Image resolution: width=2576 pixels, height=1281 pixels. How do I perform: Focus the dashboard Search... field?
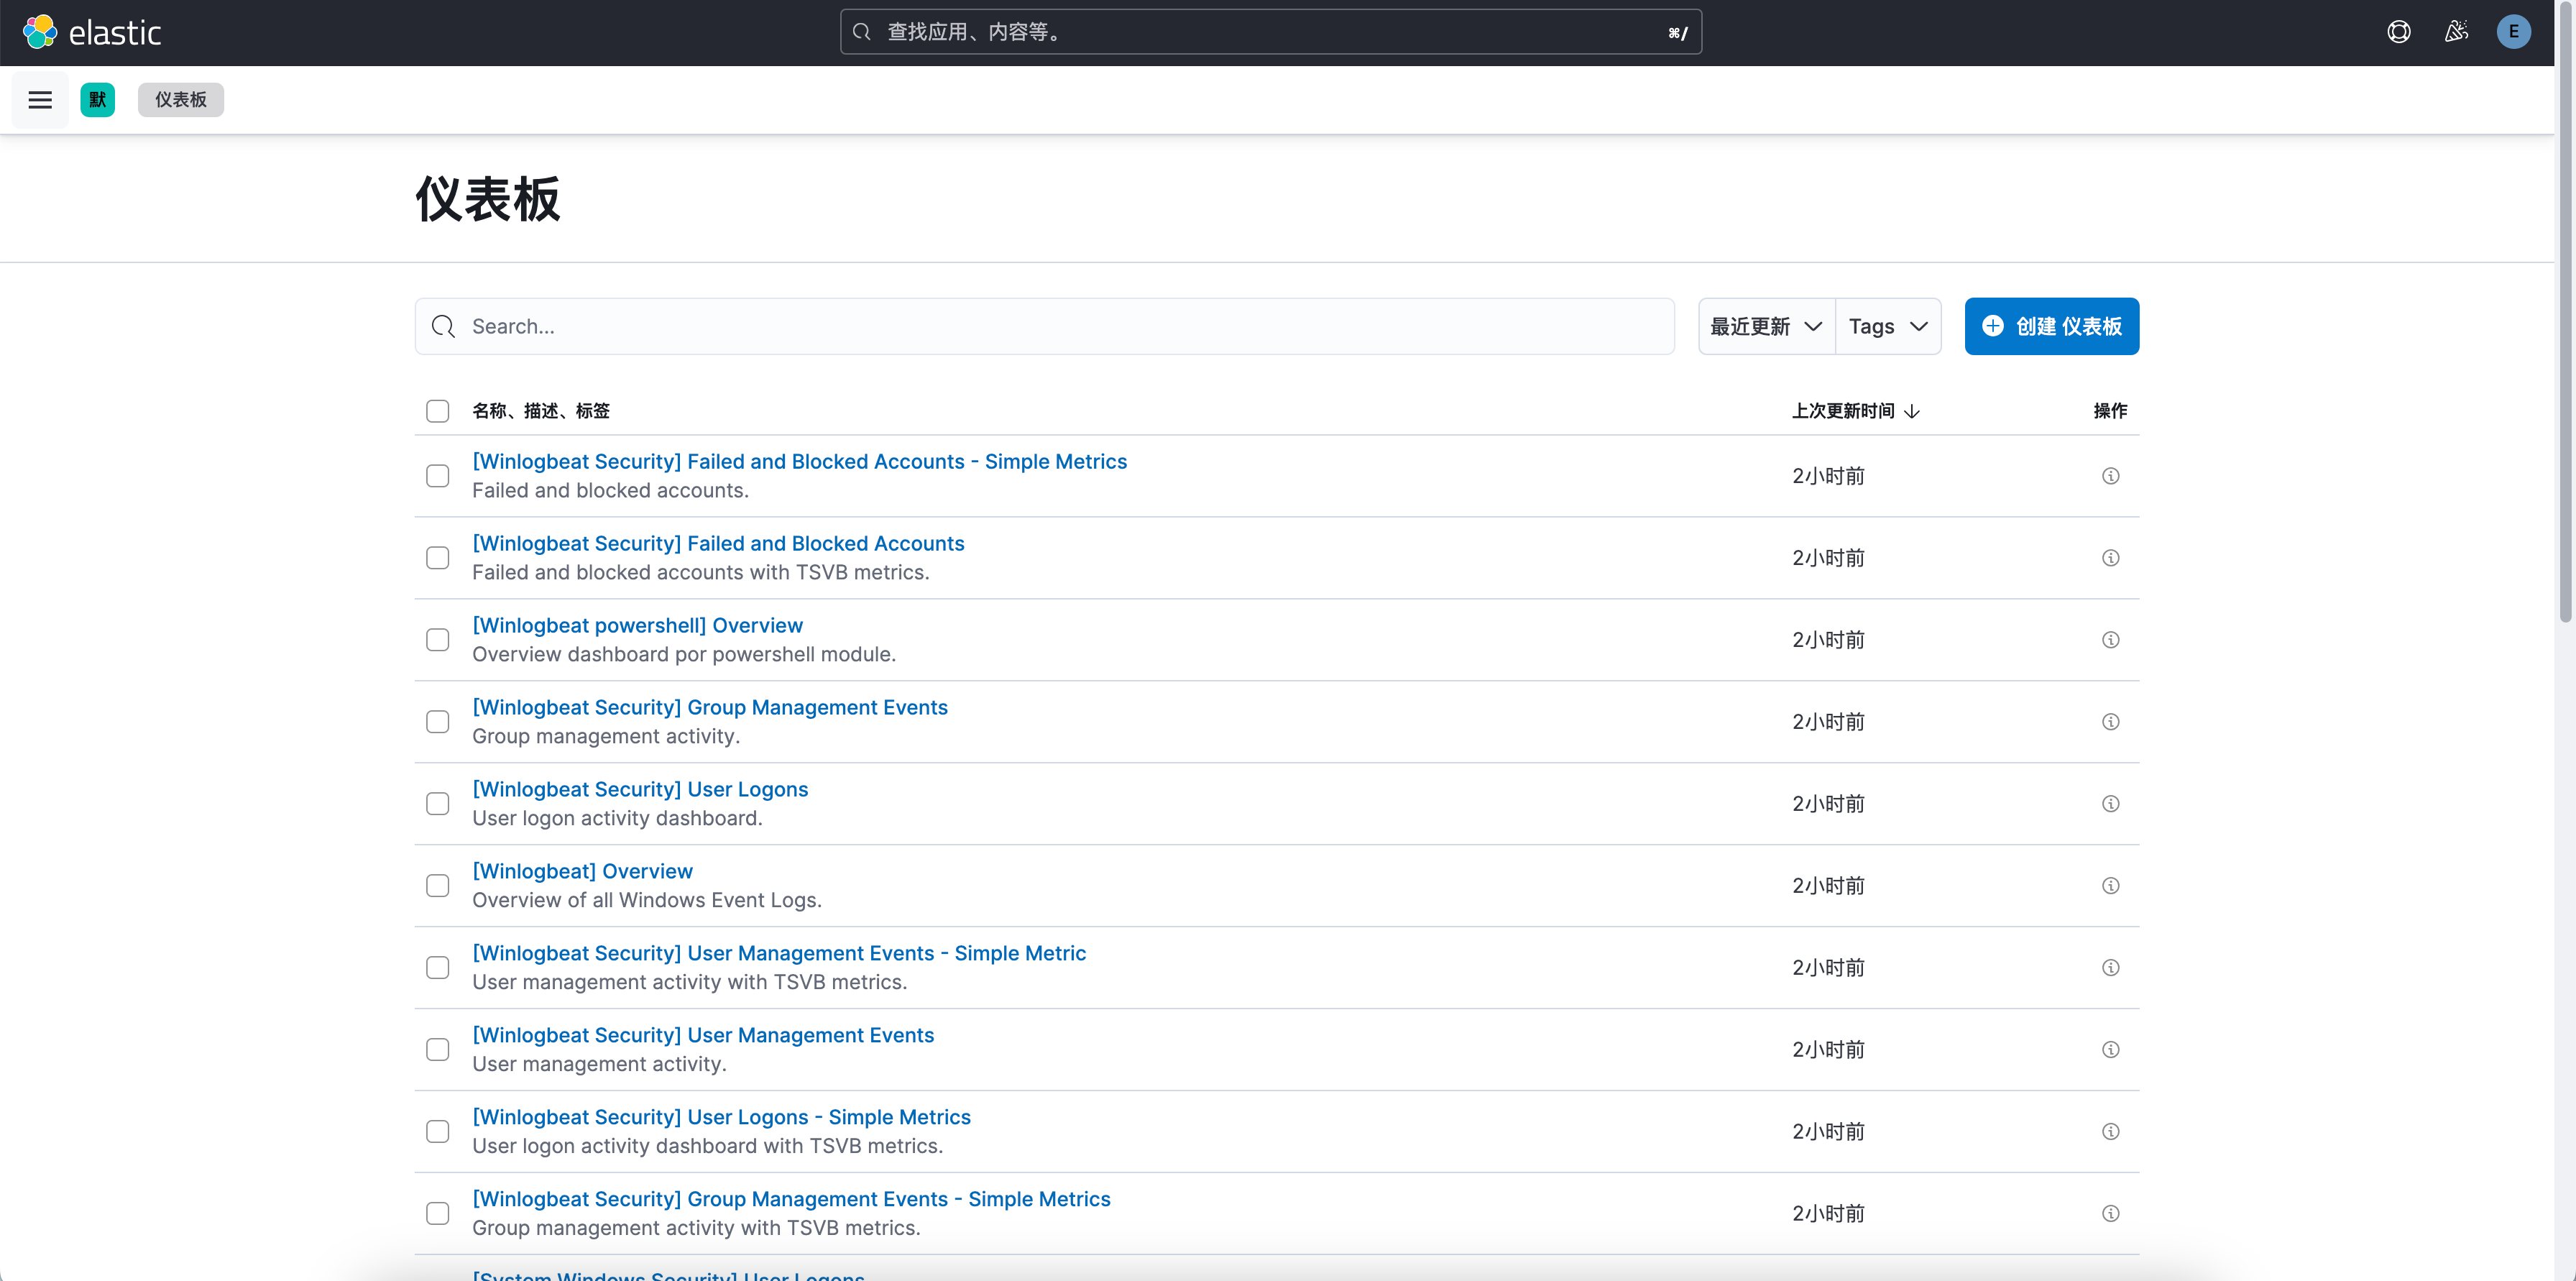click(1044, 326)
